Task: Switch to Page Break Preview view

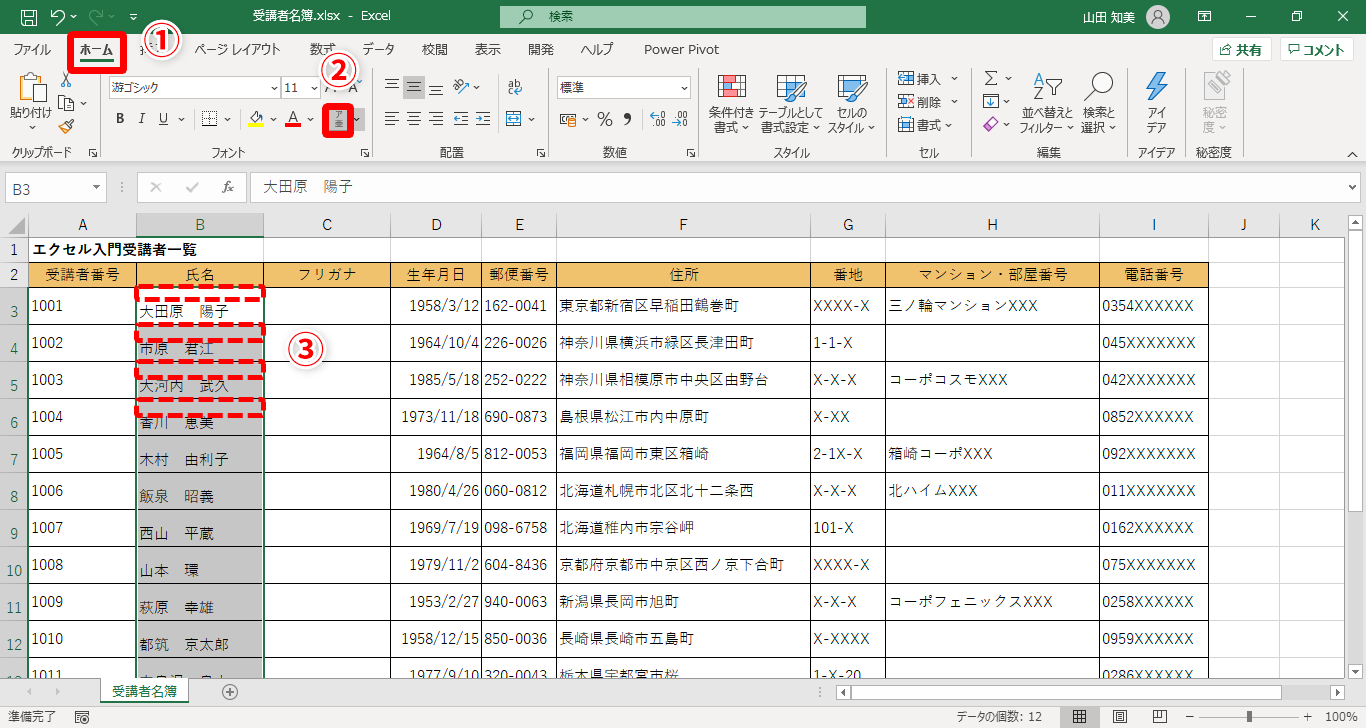Action: point(1160,717)
